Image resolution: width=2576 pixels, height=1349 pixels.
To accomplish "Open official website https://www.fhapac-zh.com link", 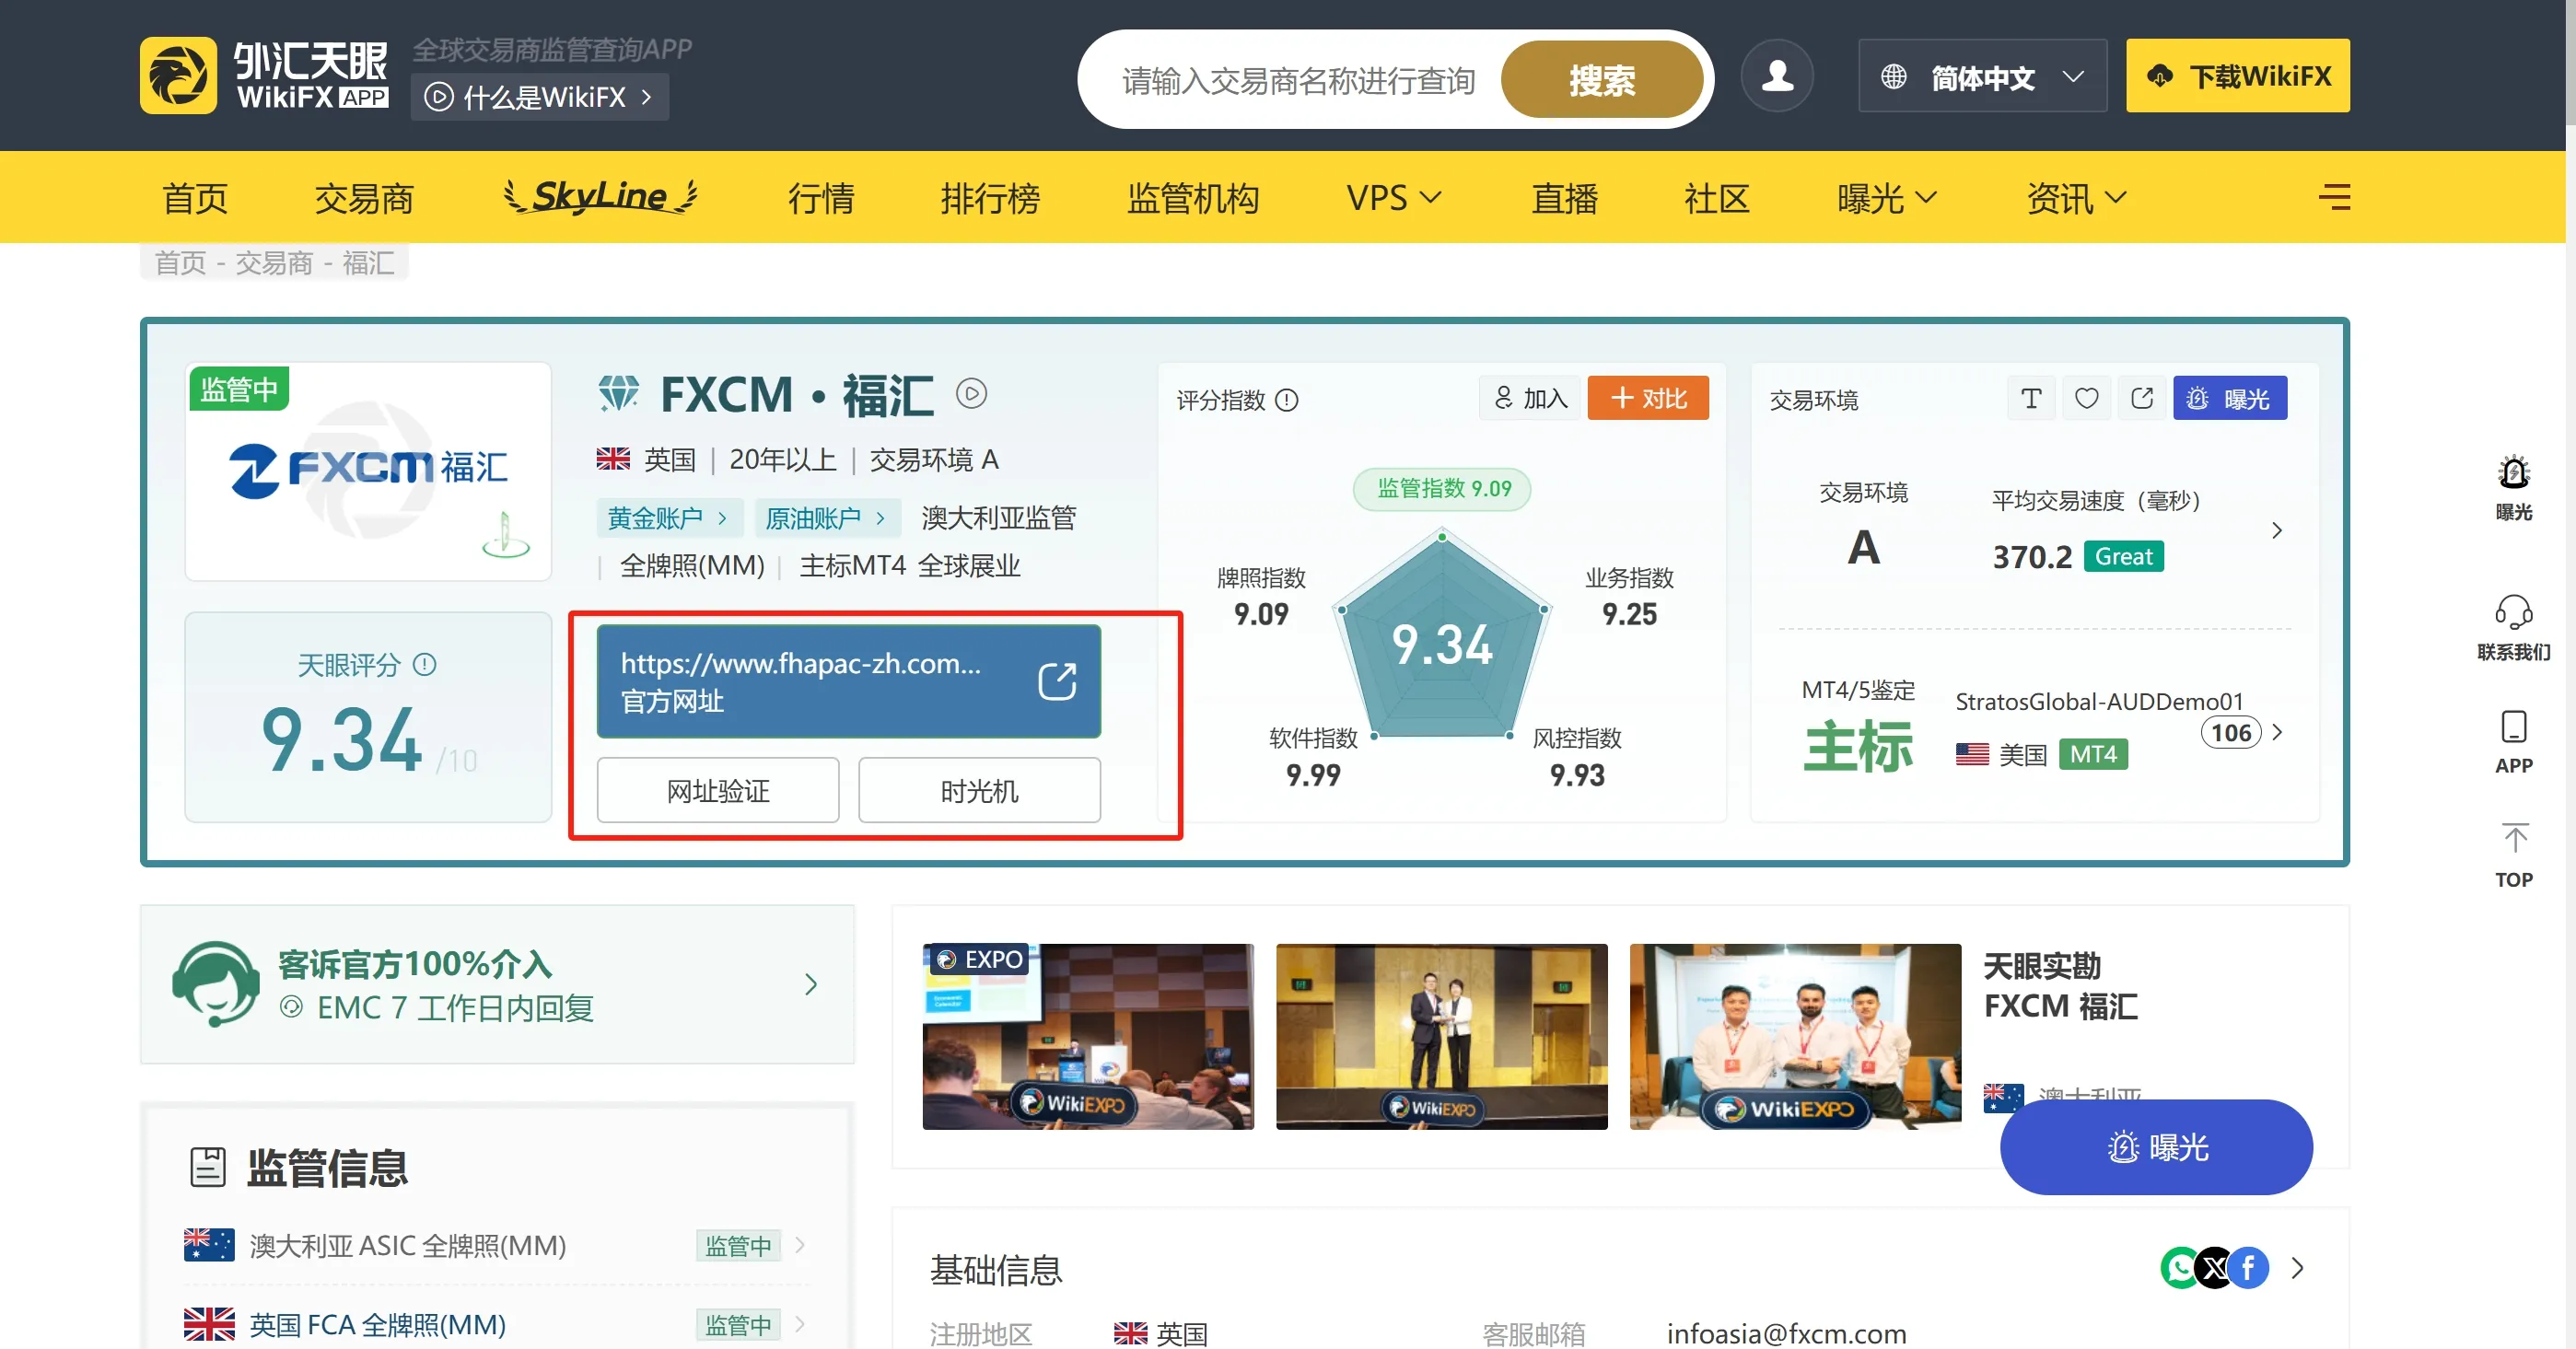I will click(848, 681).
